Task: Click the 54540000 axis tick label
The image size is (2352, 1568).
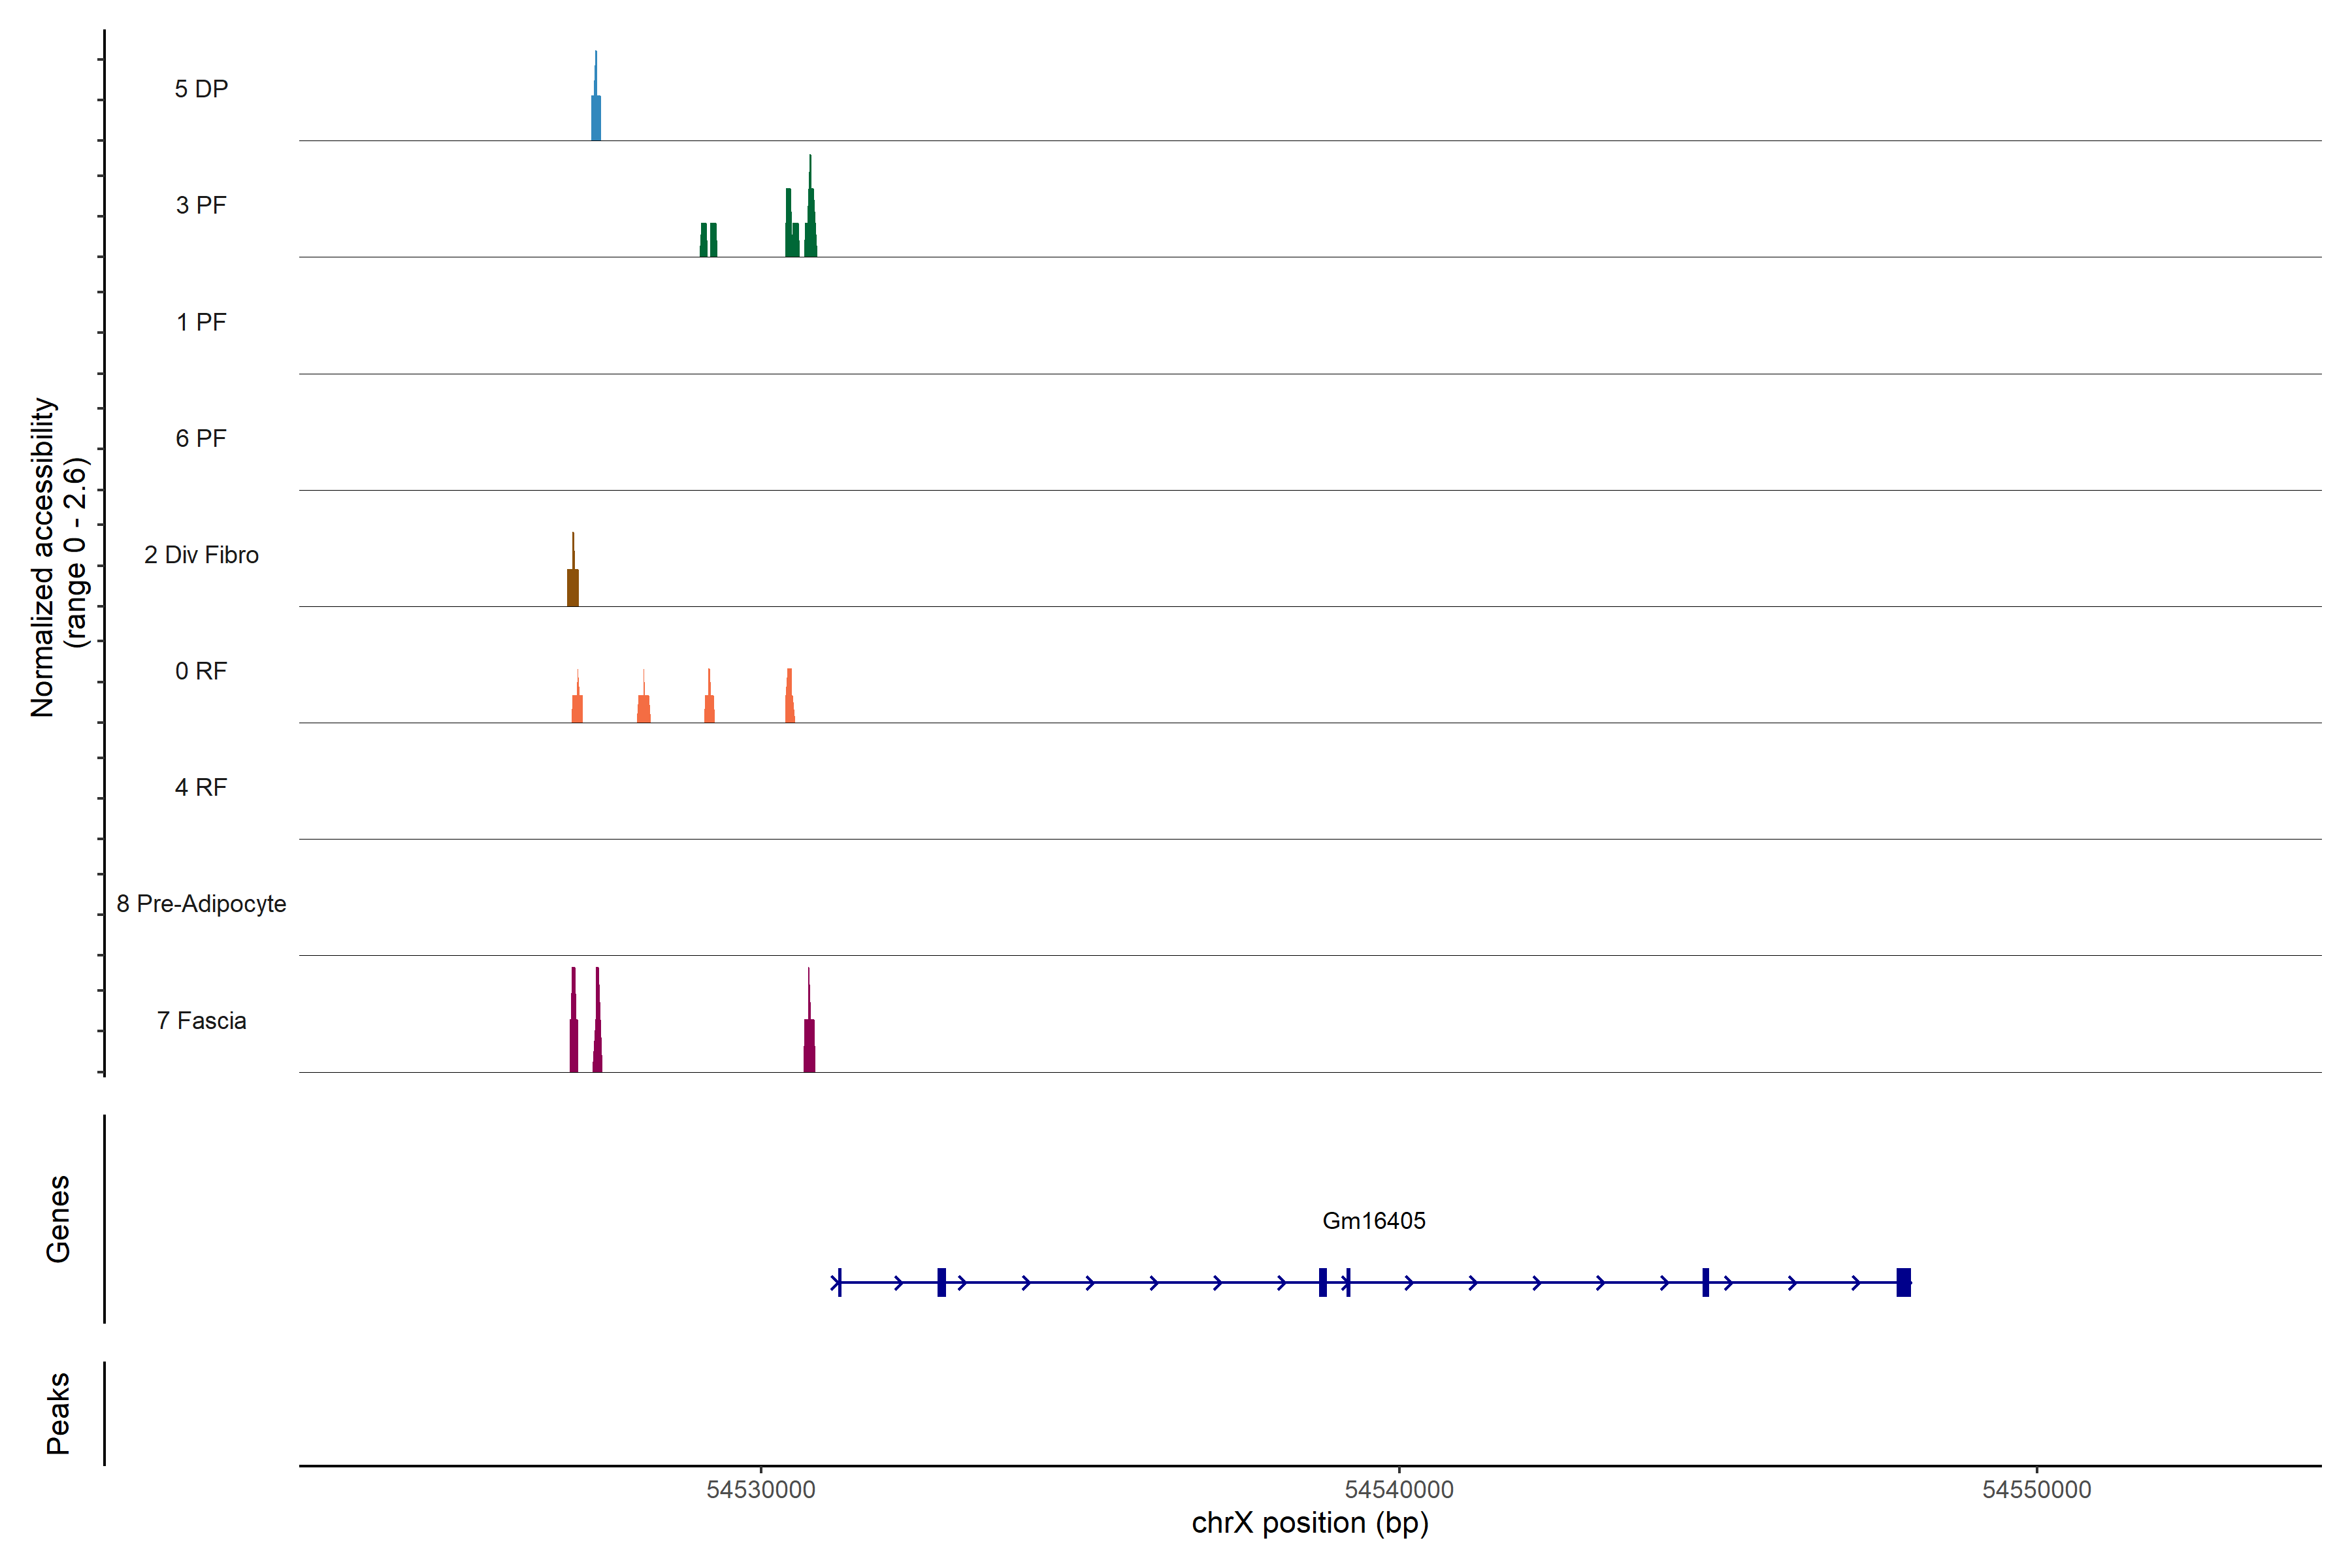Action: point(1399,1490)
